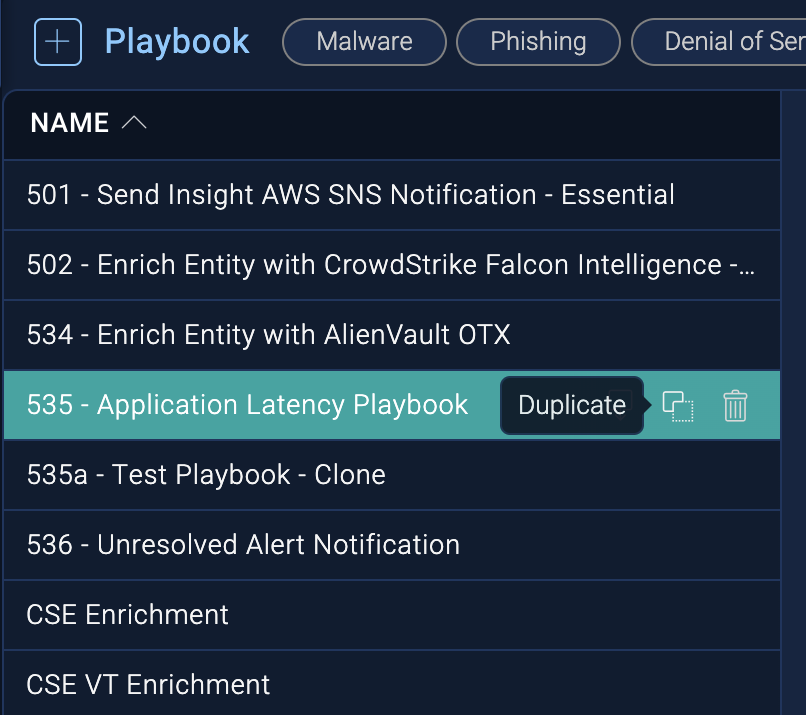Select 534 - Enrich Entity with AlienVault OTX
Image resolution: width=806 pixels, height=715 pixels.
coord(268,335)
